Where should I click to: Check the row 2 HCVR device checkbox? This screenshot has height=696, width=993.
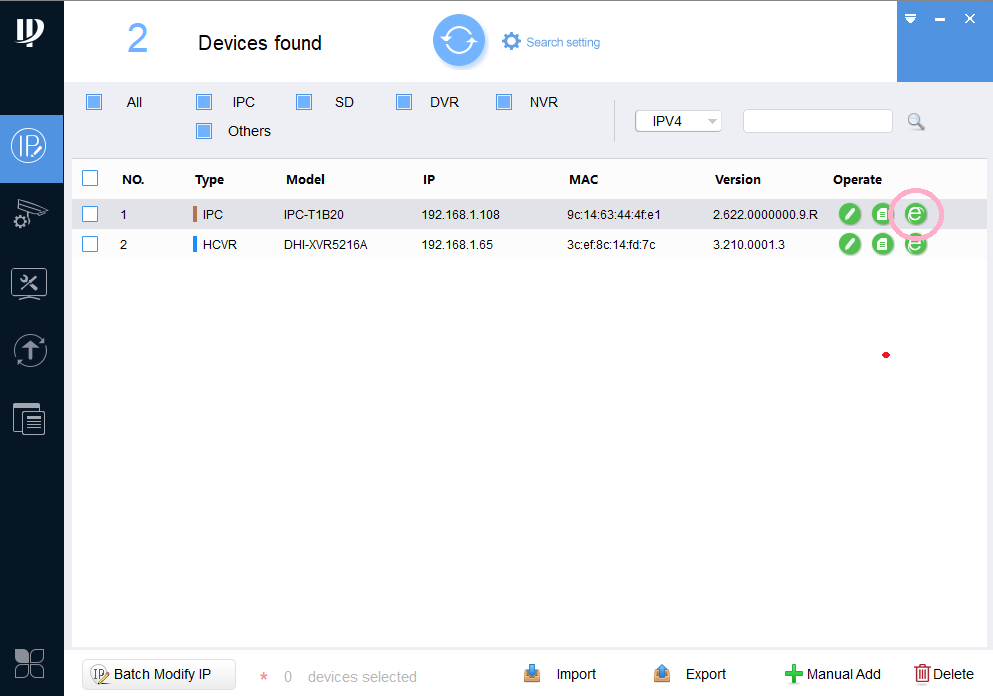pyautogui.click(x=90, y=244)
